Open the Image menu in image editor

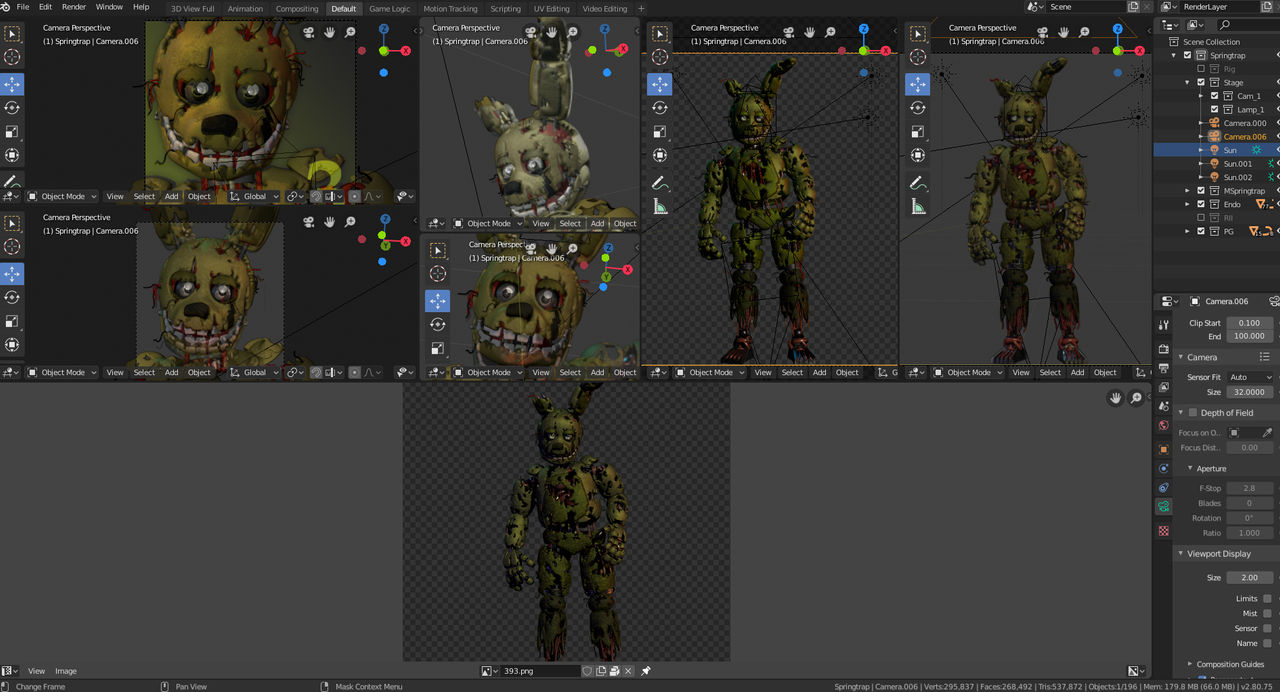point(66,671)
